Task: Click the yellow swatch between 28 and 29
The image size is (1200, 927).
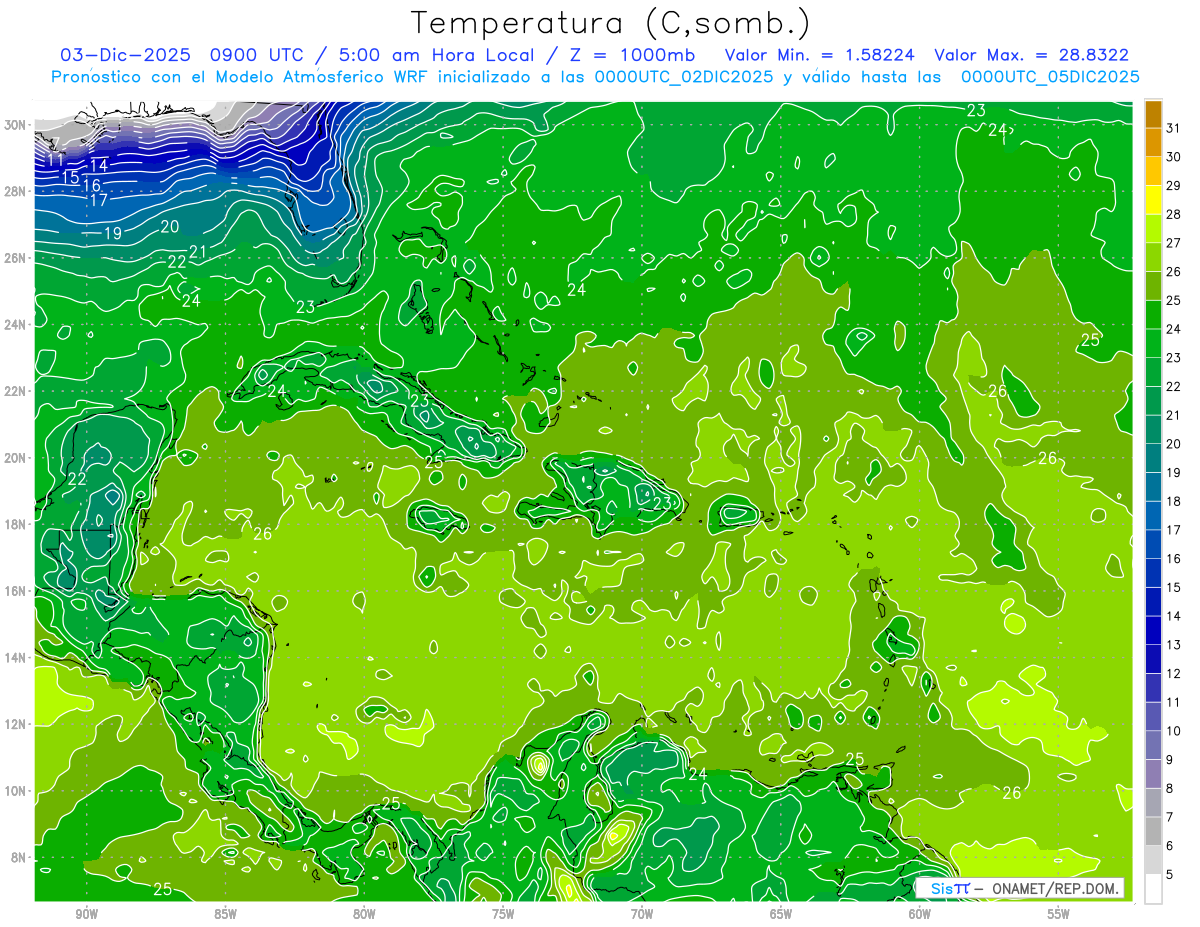Action: (1154, 200)
